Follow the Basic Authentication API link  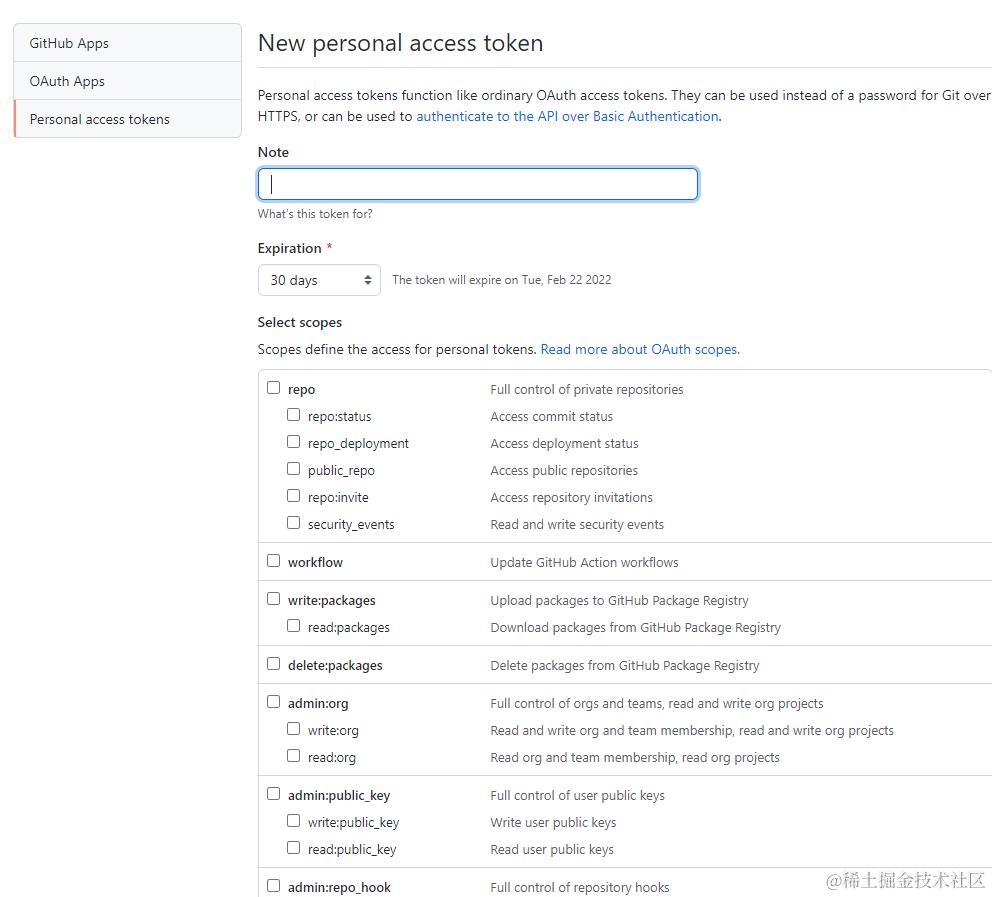567,116
